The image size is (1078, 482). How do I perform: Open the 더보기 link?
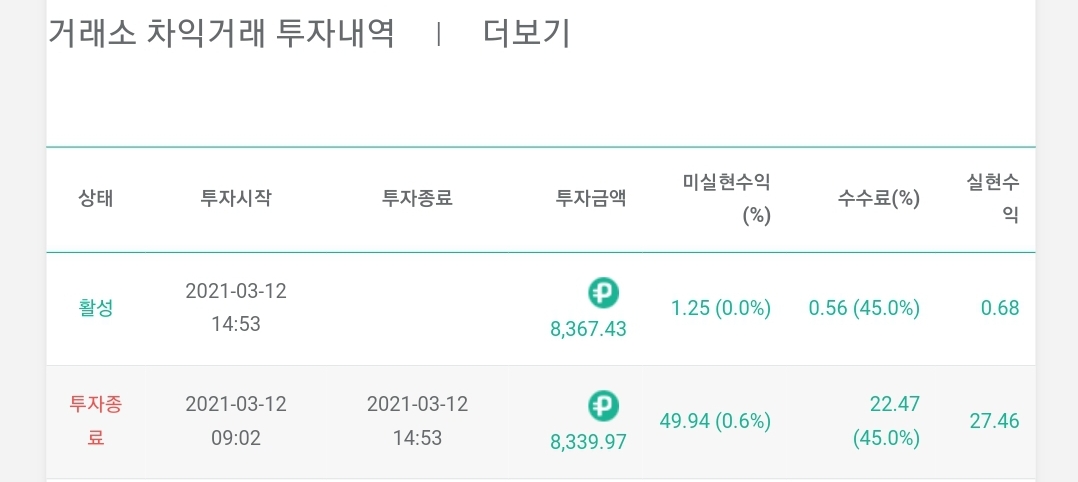coord(526,34)
